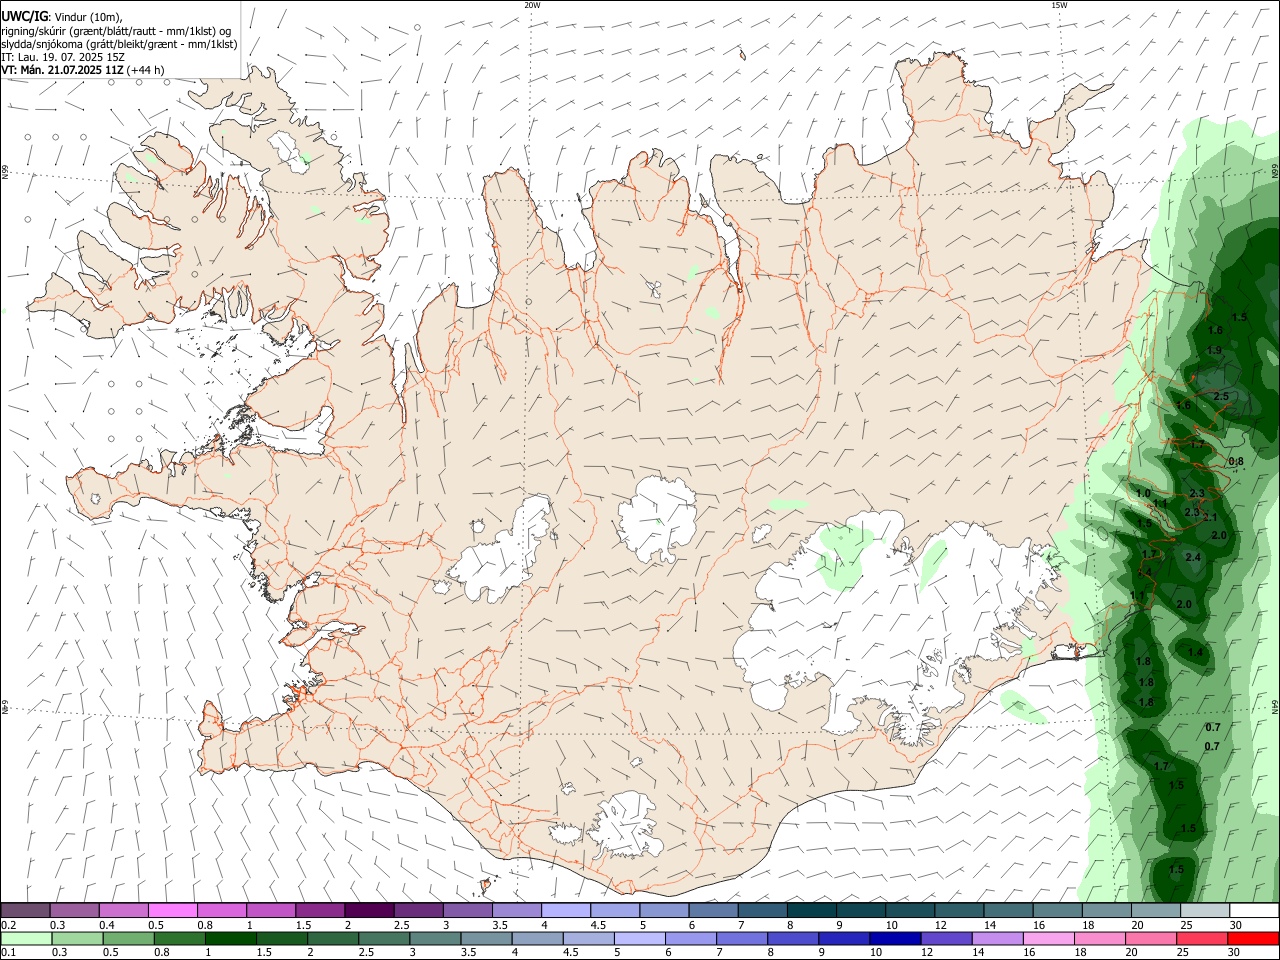Select the 'VT: Mán. 21.07.2025 11Z (+44 h)' line
Viewport: 1280px width, 960px height.
83,70
